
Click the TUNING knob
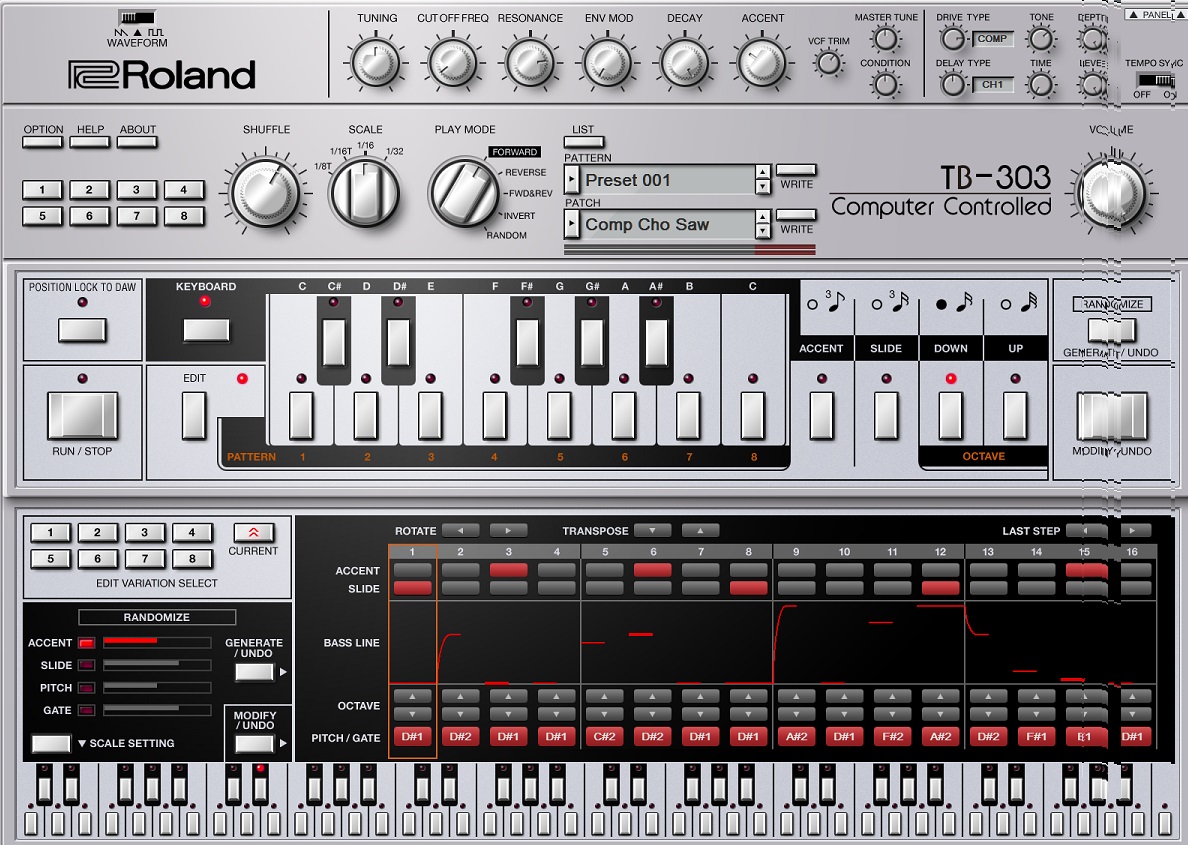[376, 63]
